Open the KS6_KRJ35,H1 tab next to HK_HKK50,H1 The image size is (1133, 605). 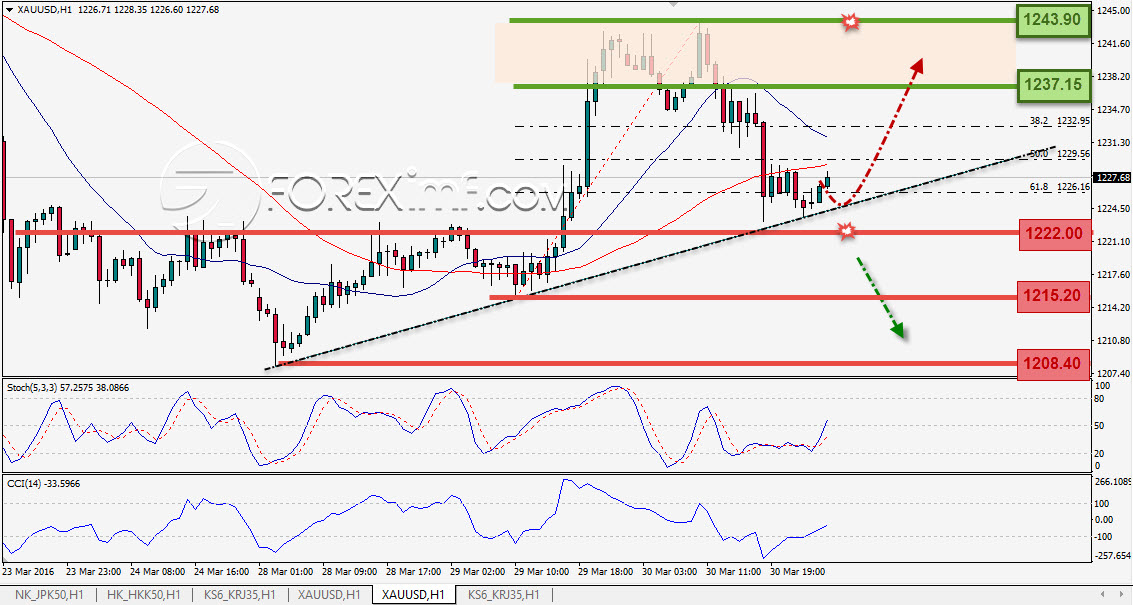239,595
